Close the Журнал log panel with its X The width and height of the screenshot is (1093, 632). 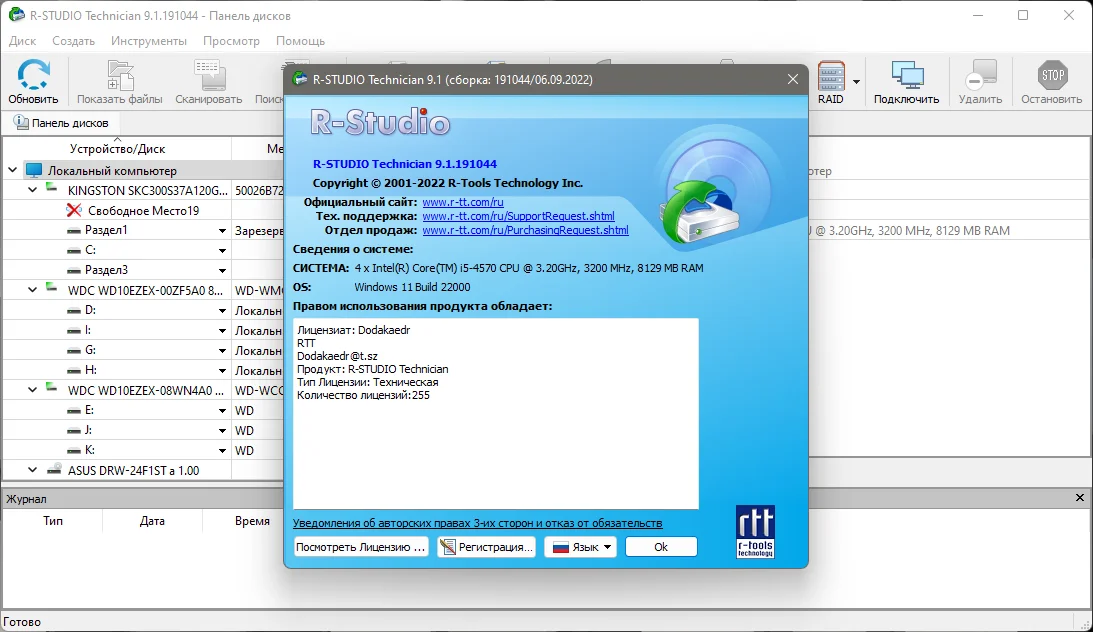[x=1080, y=498]
